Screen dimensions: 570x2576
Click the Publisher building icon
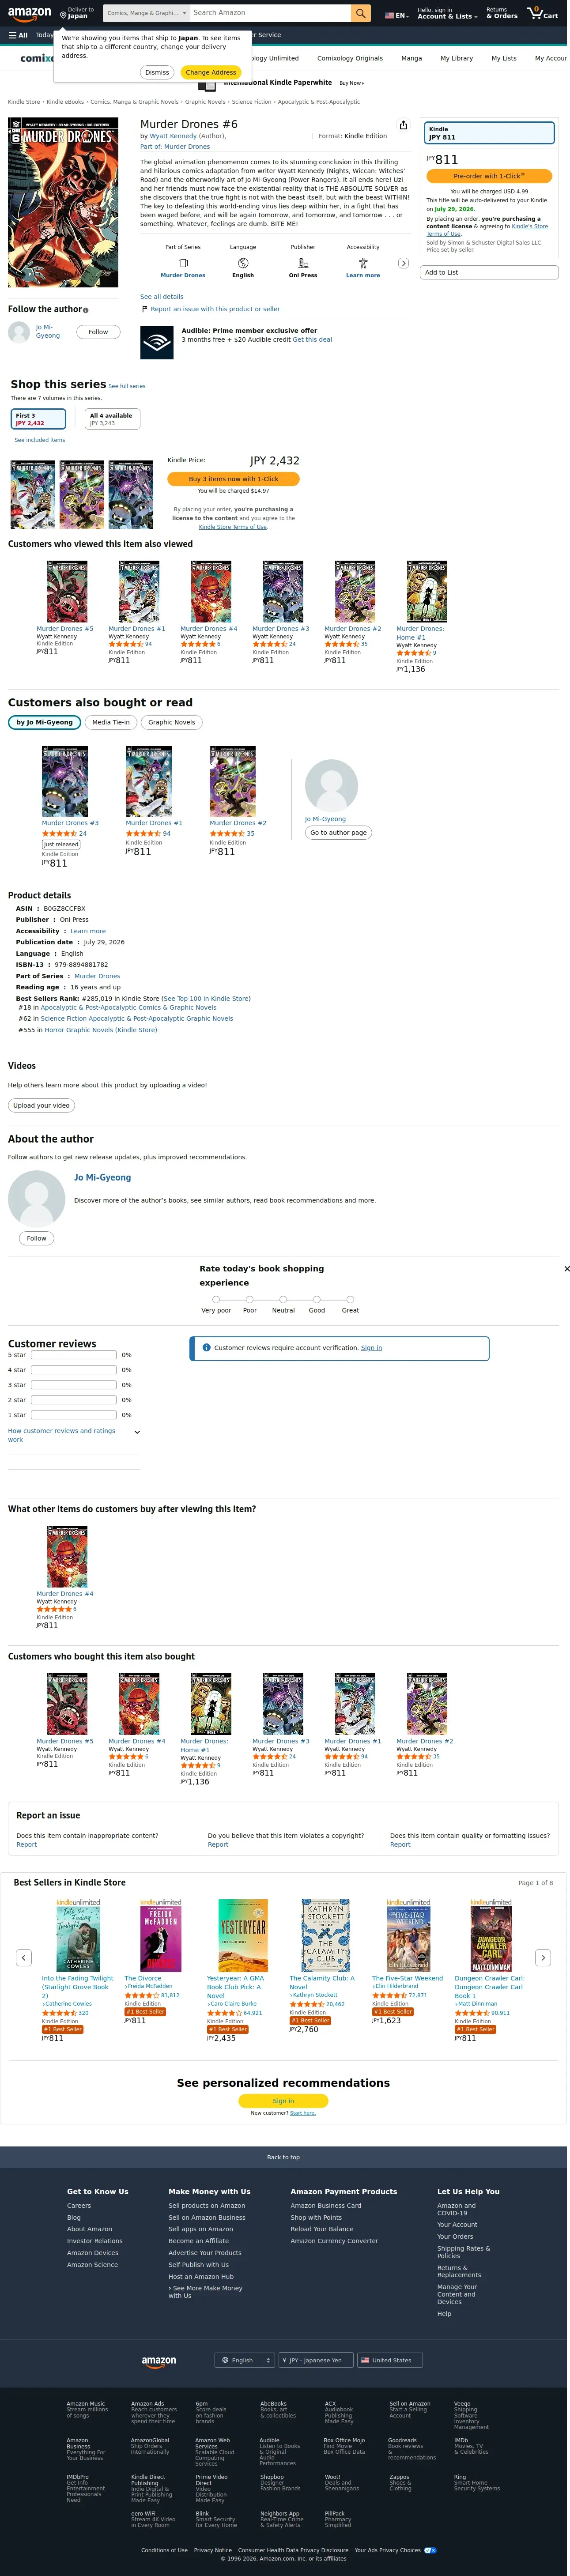pos(303,263)
